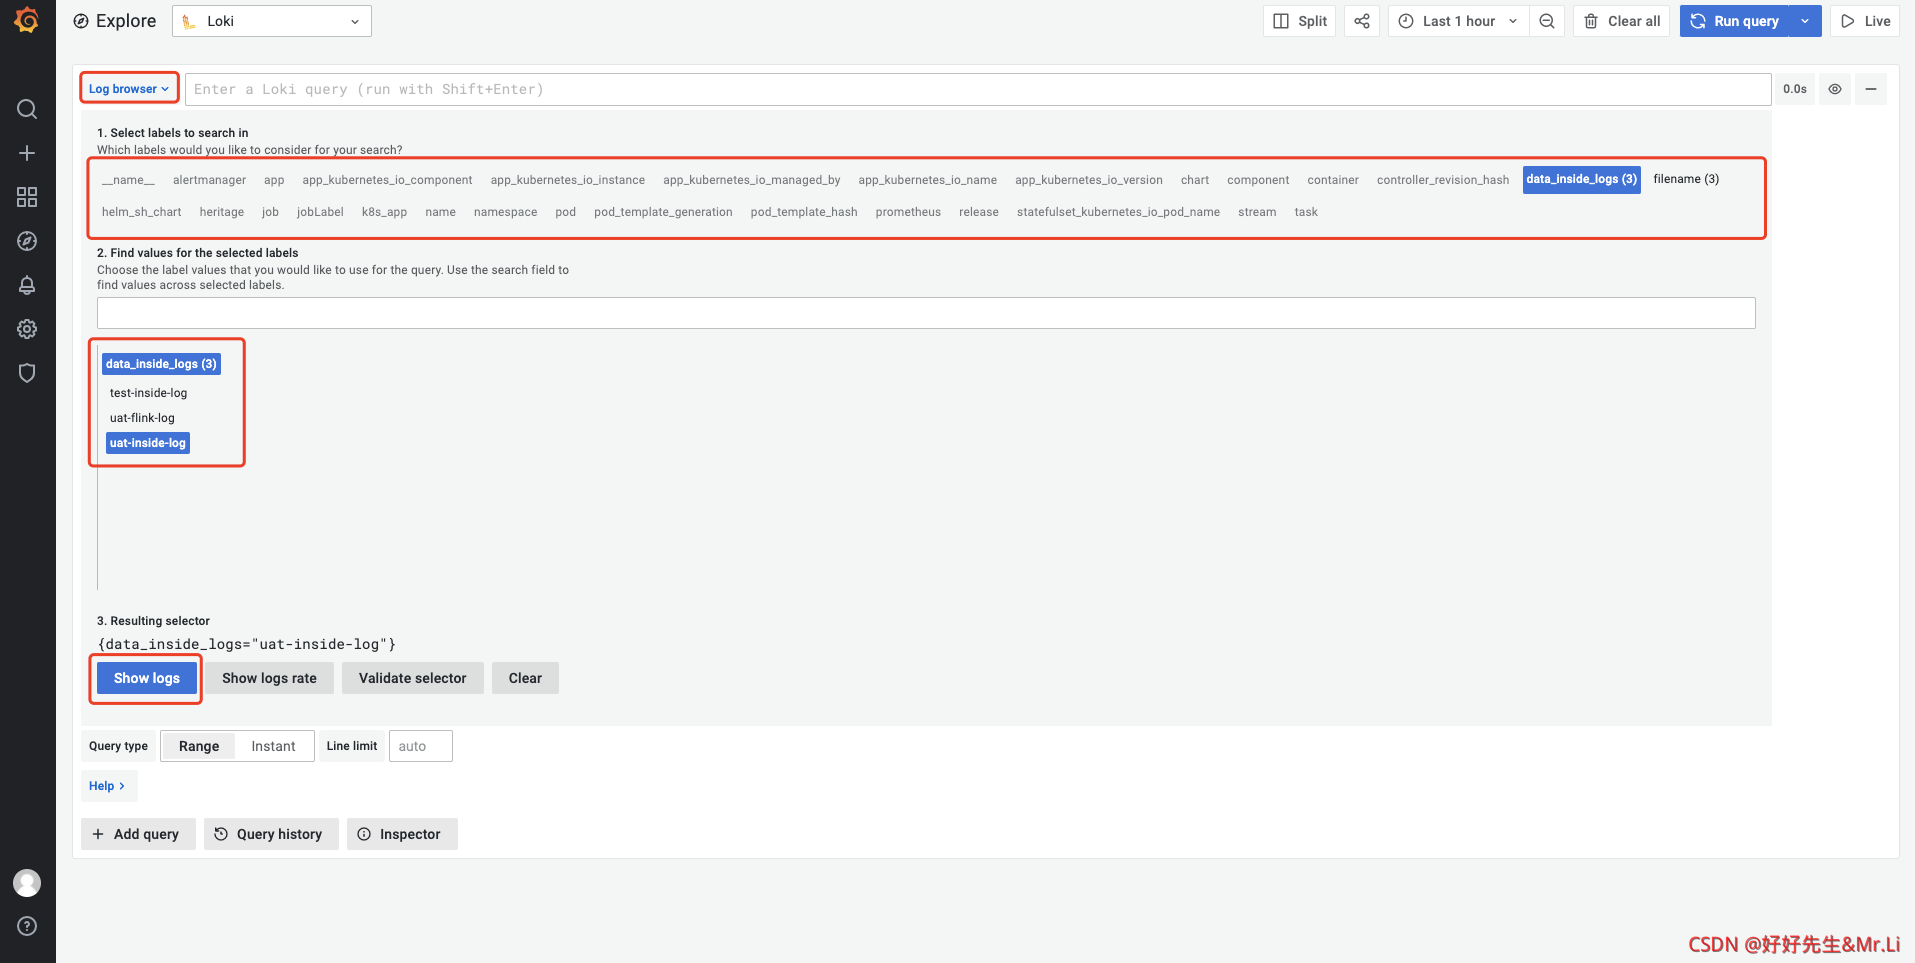Deselect the uat-inside-log value
1915x963 pixels.
pyautogui.click(x=148, y=443)
